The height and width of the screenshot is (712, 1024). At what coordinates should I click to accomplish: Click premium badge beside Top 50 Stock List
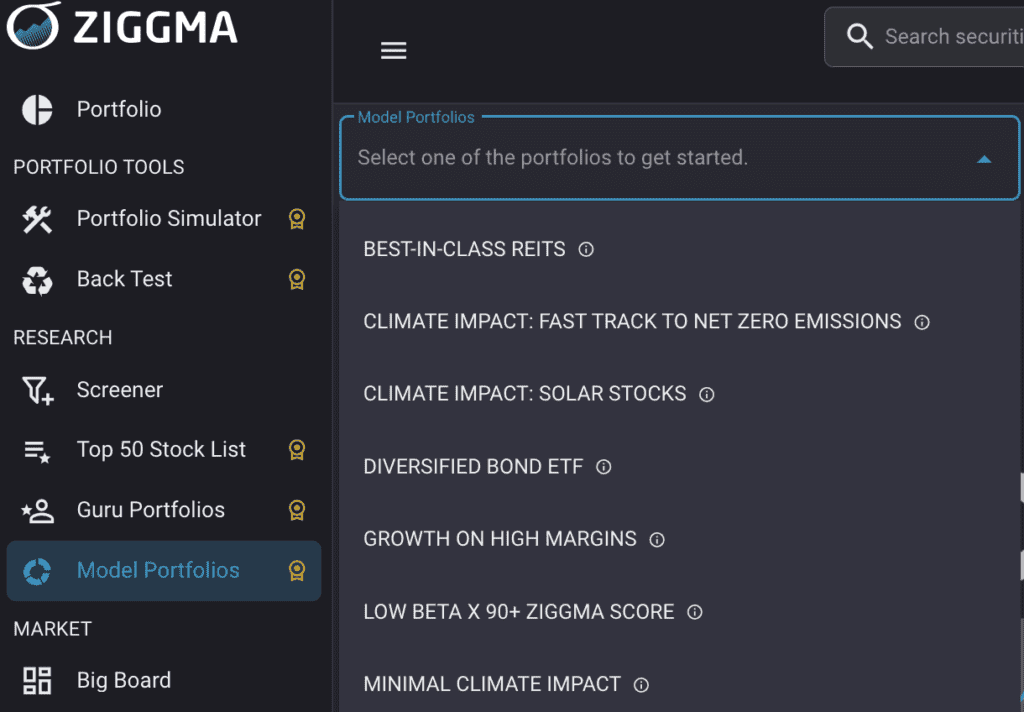pos(297,450)
